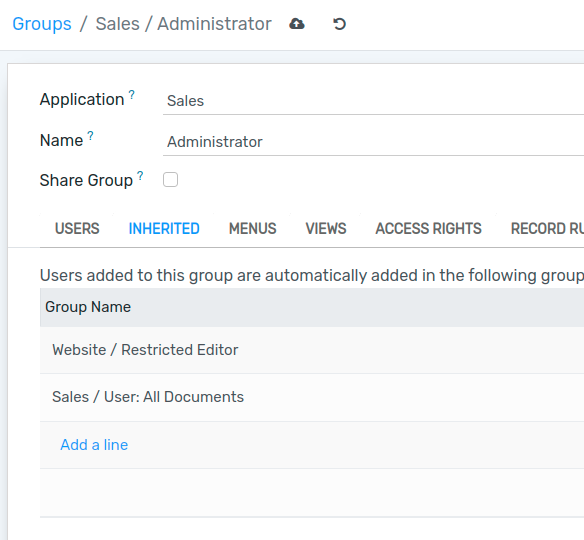Screen dimensions: 584x540
Task: Switch to the Views tab
Action: pos(326,229)
